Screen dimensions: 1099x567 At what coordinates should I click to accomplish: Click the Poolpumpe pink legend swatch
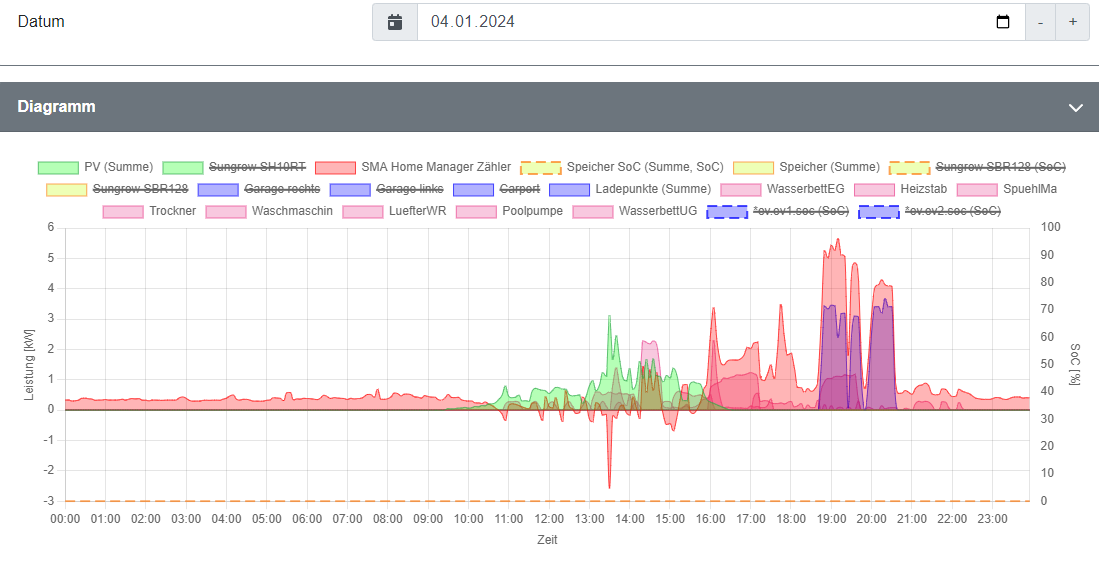tap(475, 211)
